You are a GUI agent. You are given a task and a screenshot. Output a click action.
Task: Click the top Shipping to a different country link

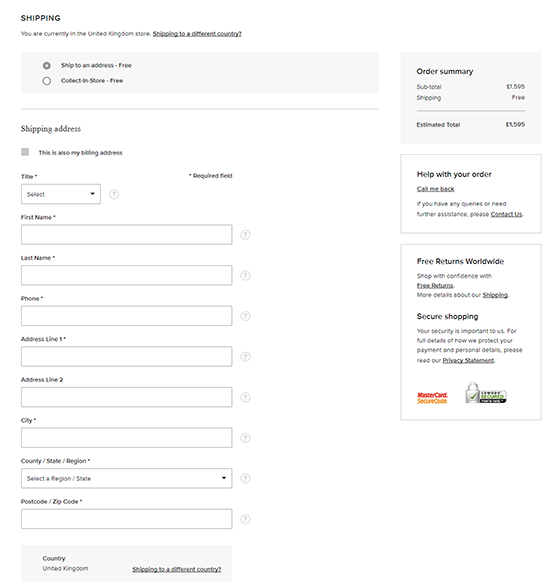(197, 34)
